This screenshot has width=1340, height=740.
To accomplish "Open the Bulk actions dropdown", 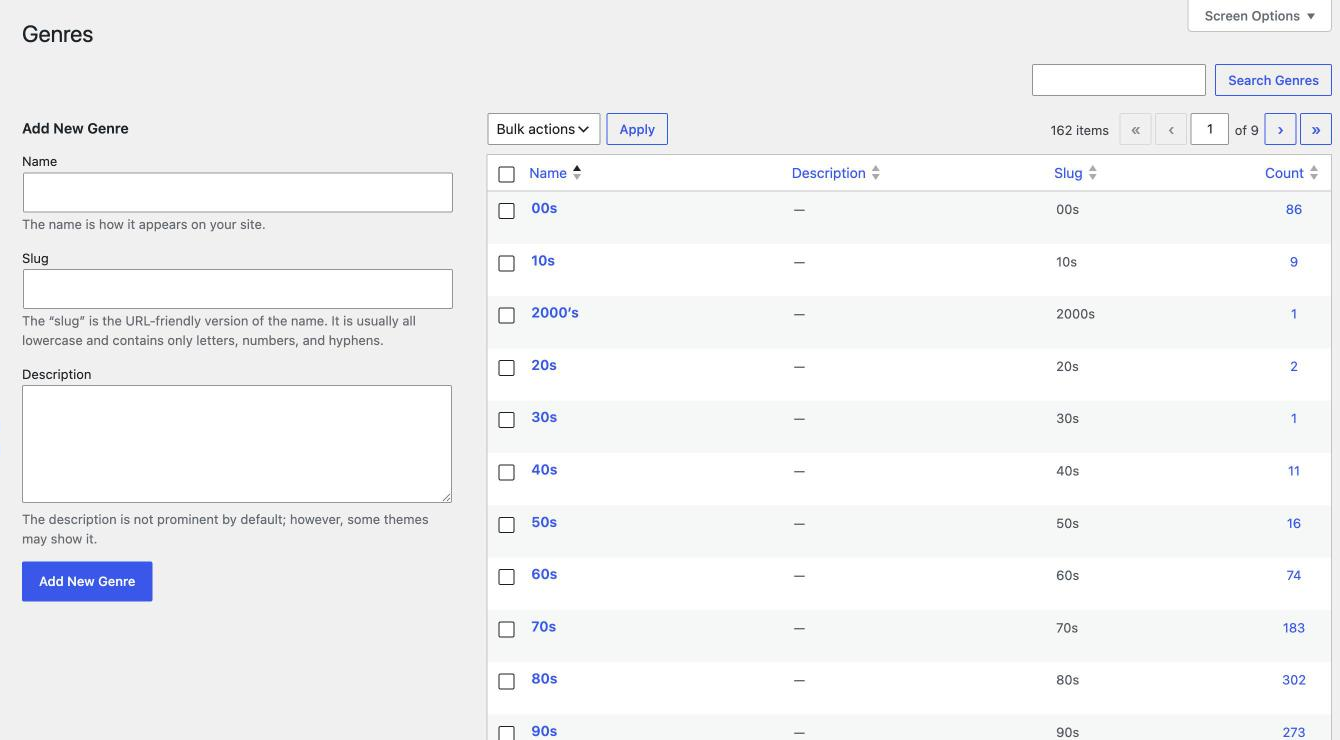I will coord(544,129).
